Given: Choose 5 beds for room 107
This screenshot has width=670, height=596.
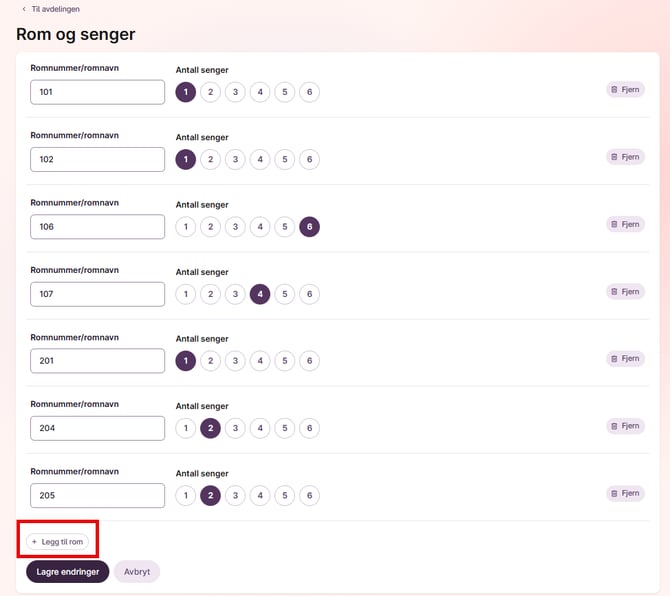Looking at the screenshot, I should 285,294.
